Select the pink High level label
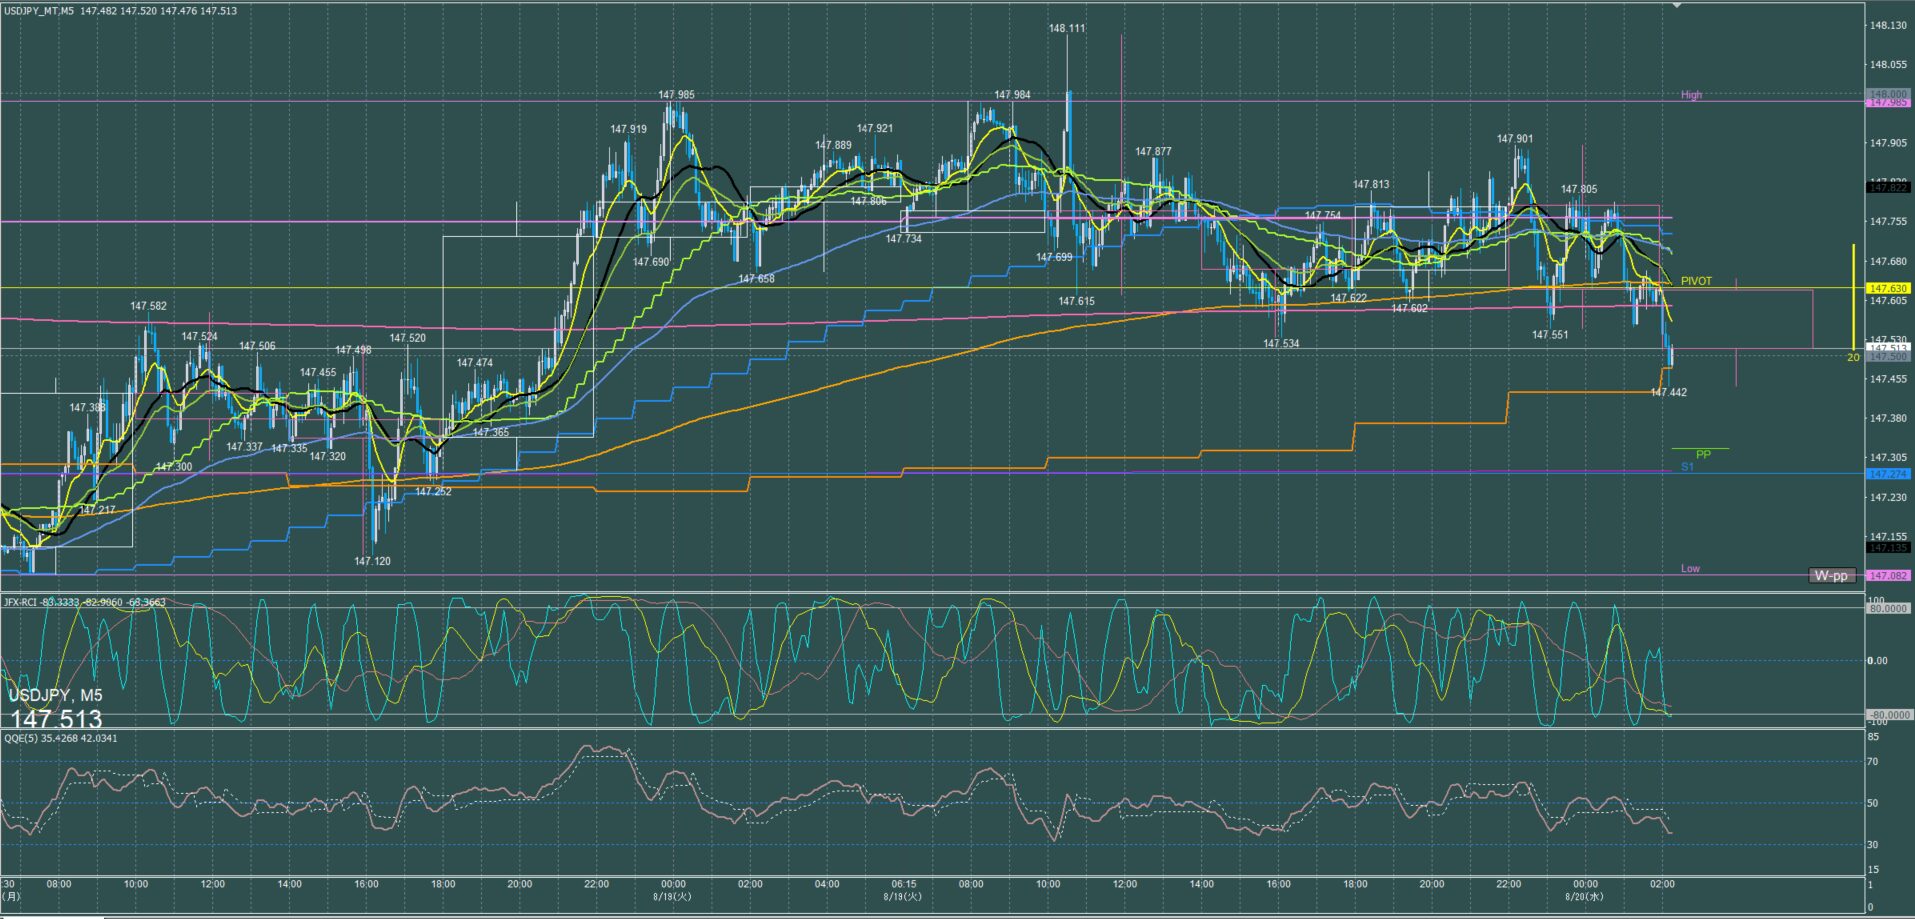This screenshot has height=919, width=1915. 1691,95
